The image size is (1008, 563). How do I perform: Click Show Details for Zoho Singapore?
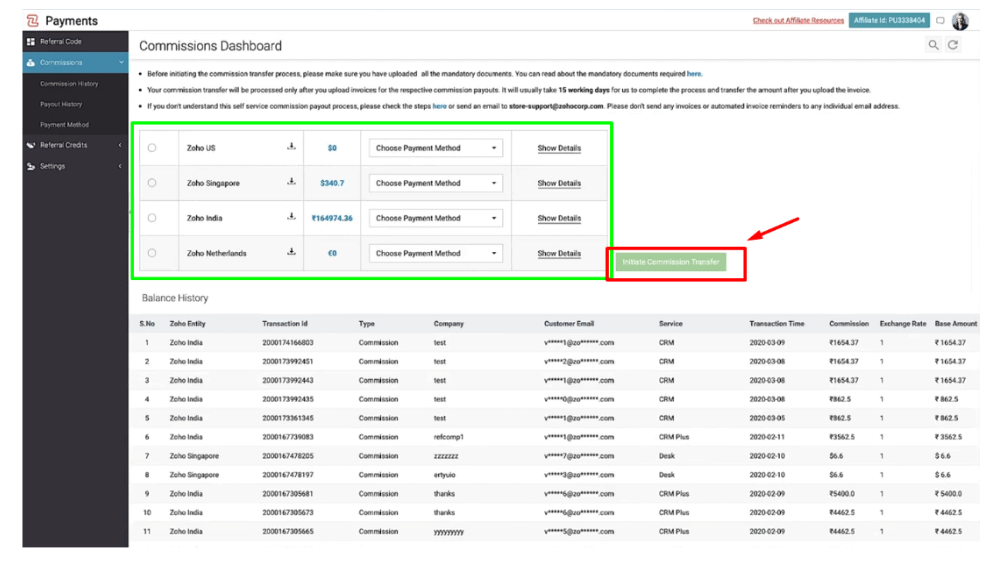tap(559, 183)
